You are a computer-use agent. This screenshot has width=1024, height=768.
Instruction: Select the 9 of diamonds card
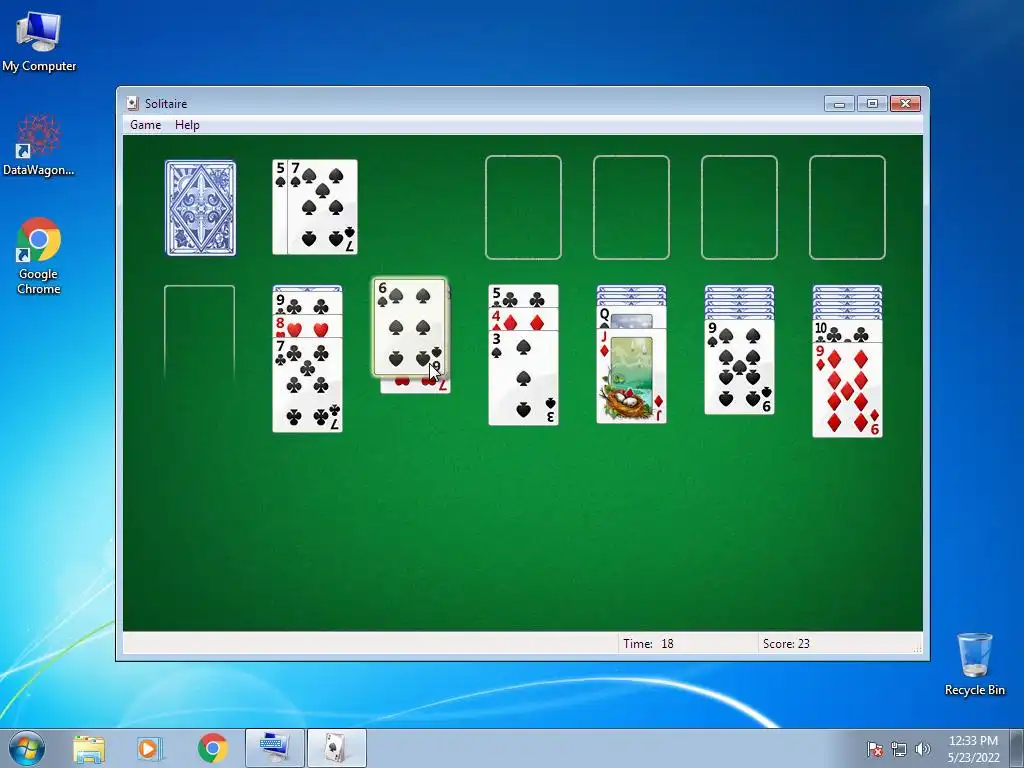(x=847, y=390)
